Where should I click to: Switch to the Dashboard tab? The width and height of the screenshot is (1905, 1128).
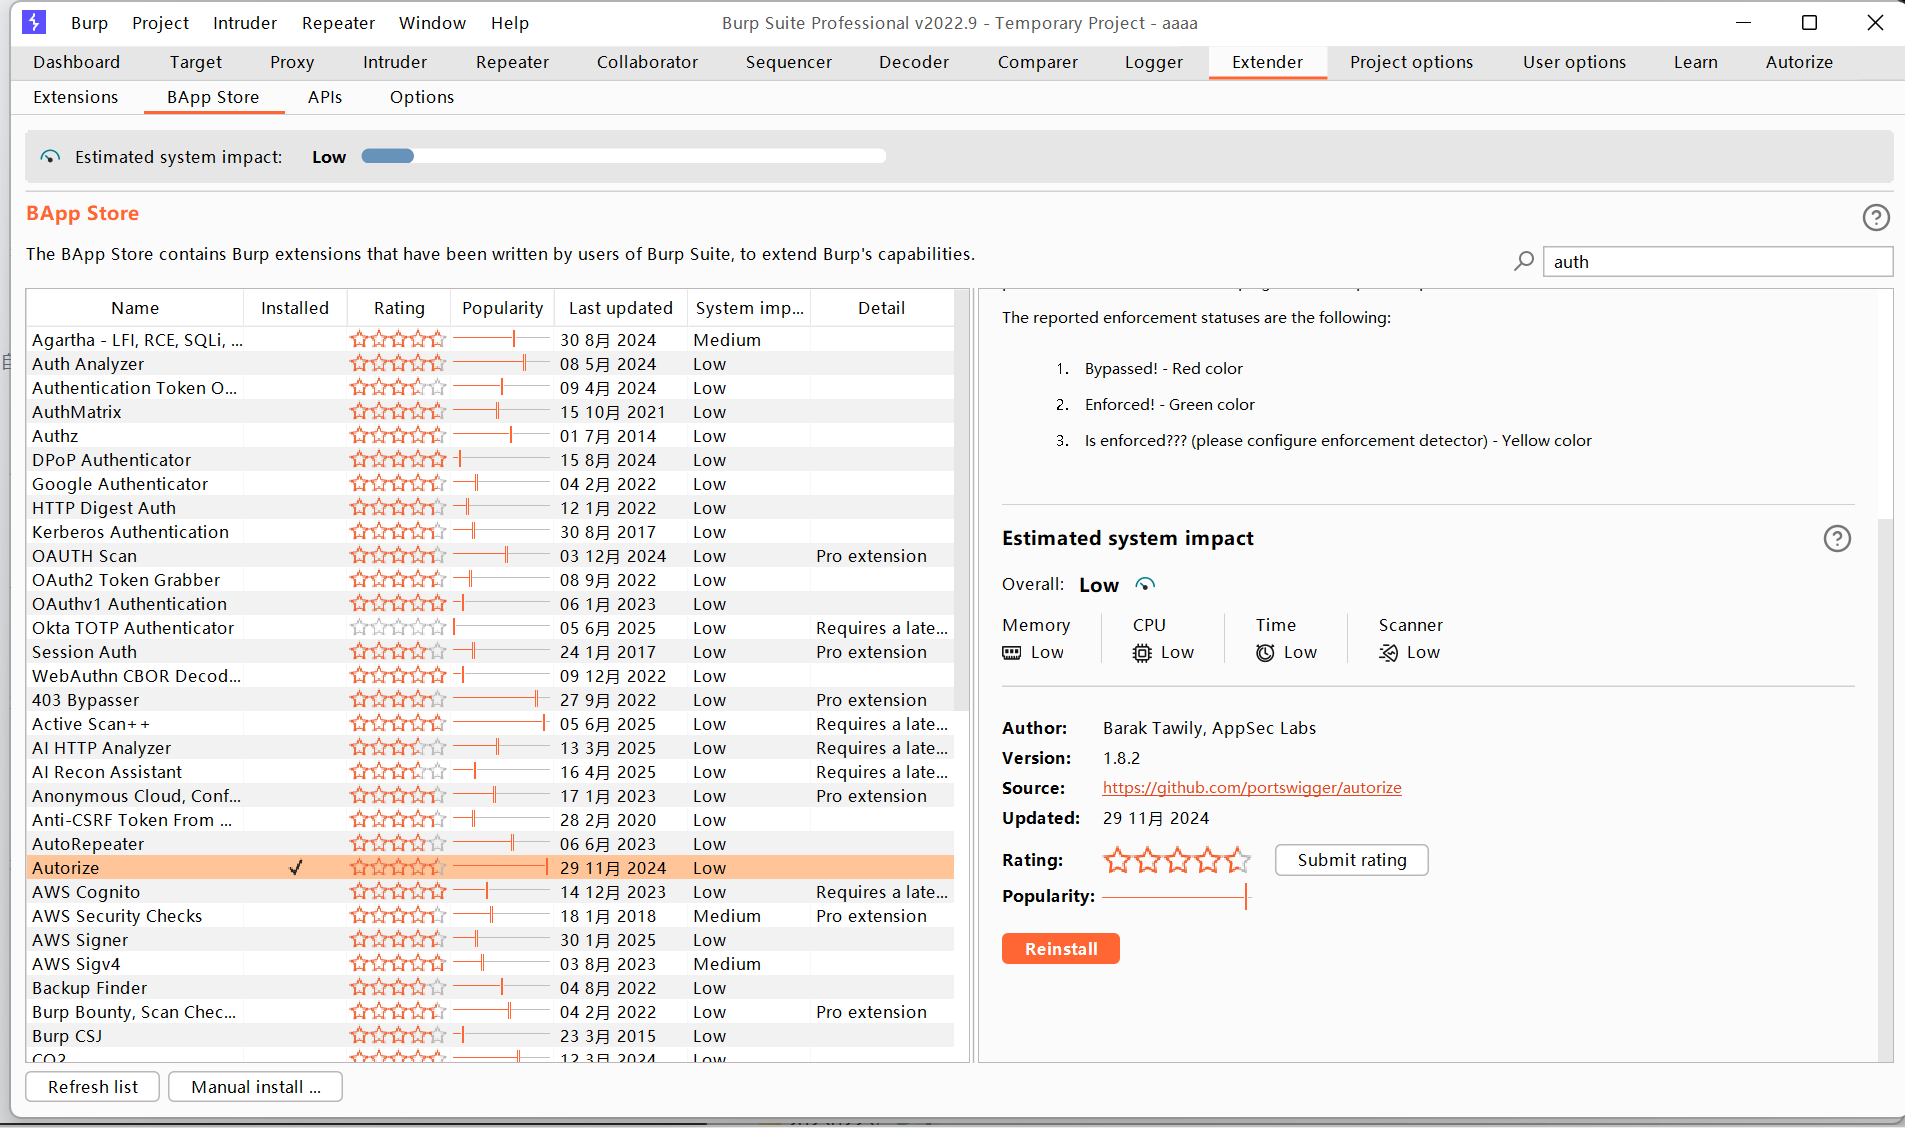coord(76,62)
